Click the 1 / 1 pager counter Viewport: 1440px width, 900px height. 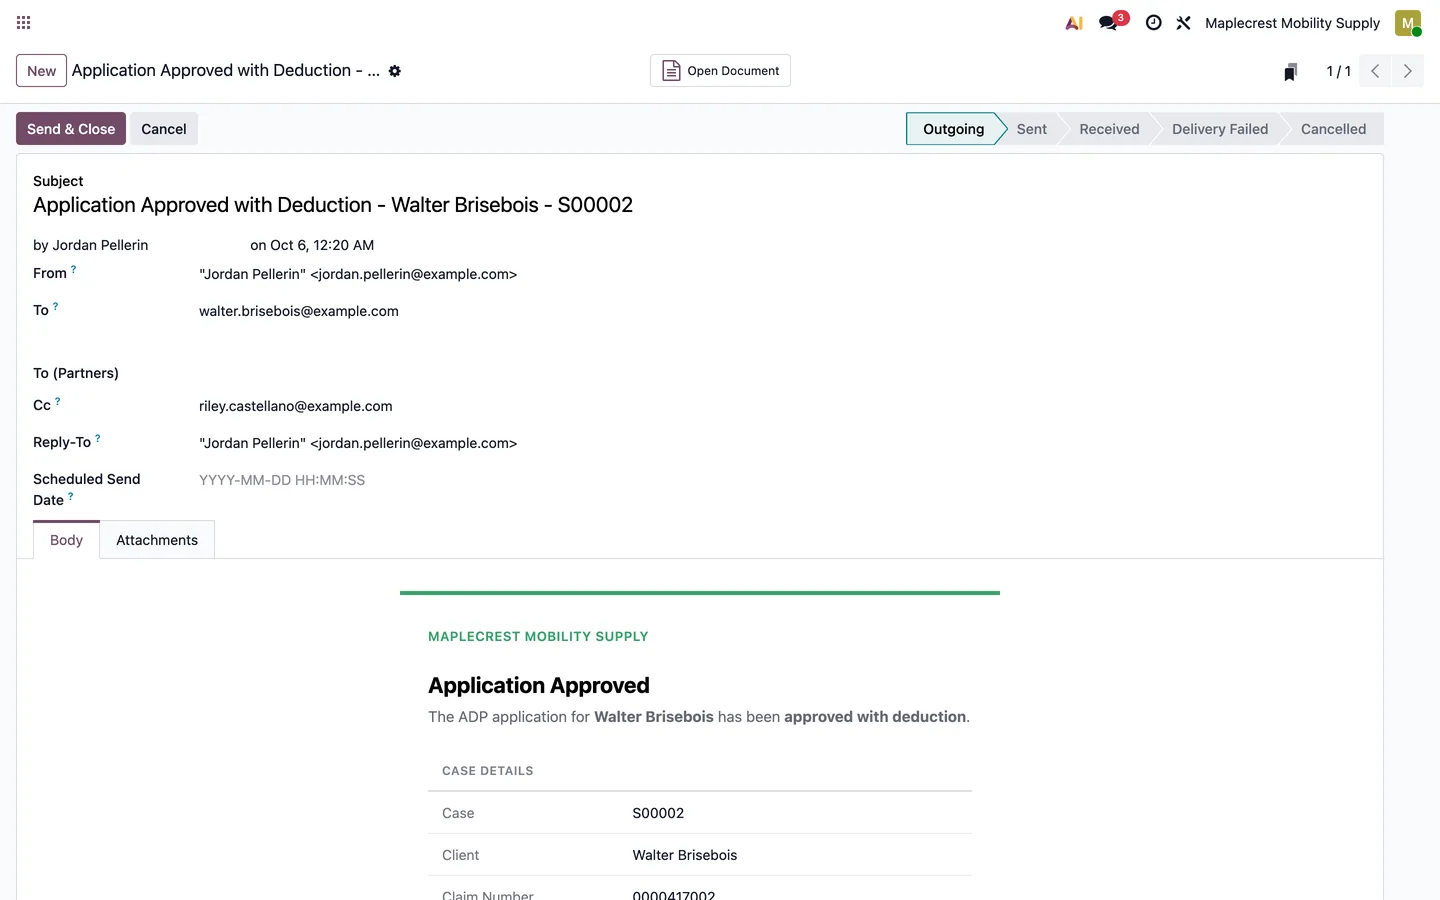click(x=1338, y=71)
